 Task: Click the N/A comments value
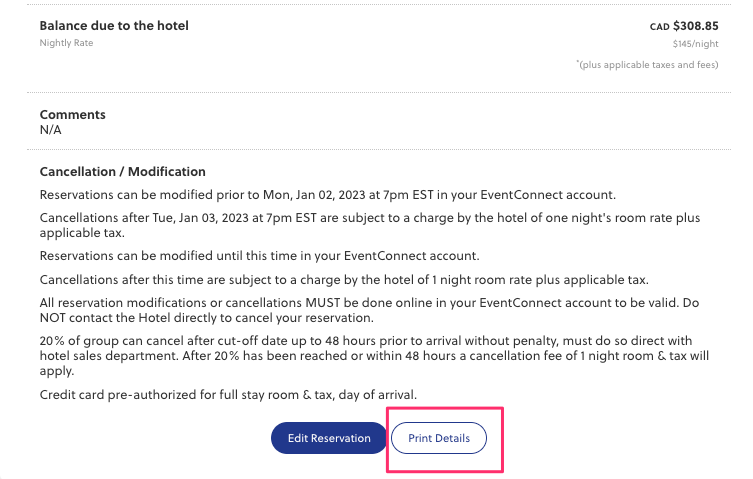click(51, 129)
